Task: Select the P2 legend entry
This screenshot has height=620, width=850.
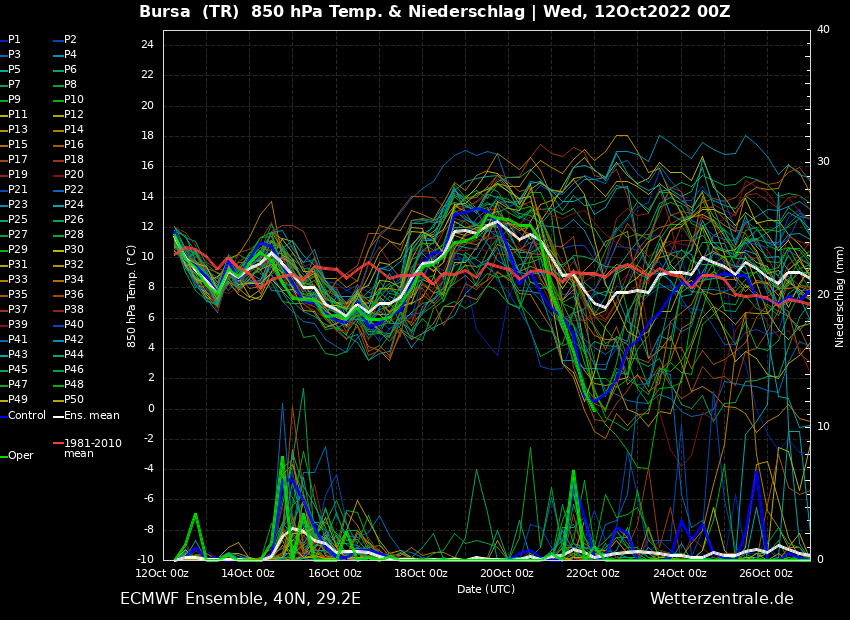Action: [65, 40]
